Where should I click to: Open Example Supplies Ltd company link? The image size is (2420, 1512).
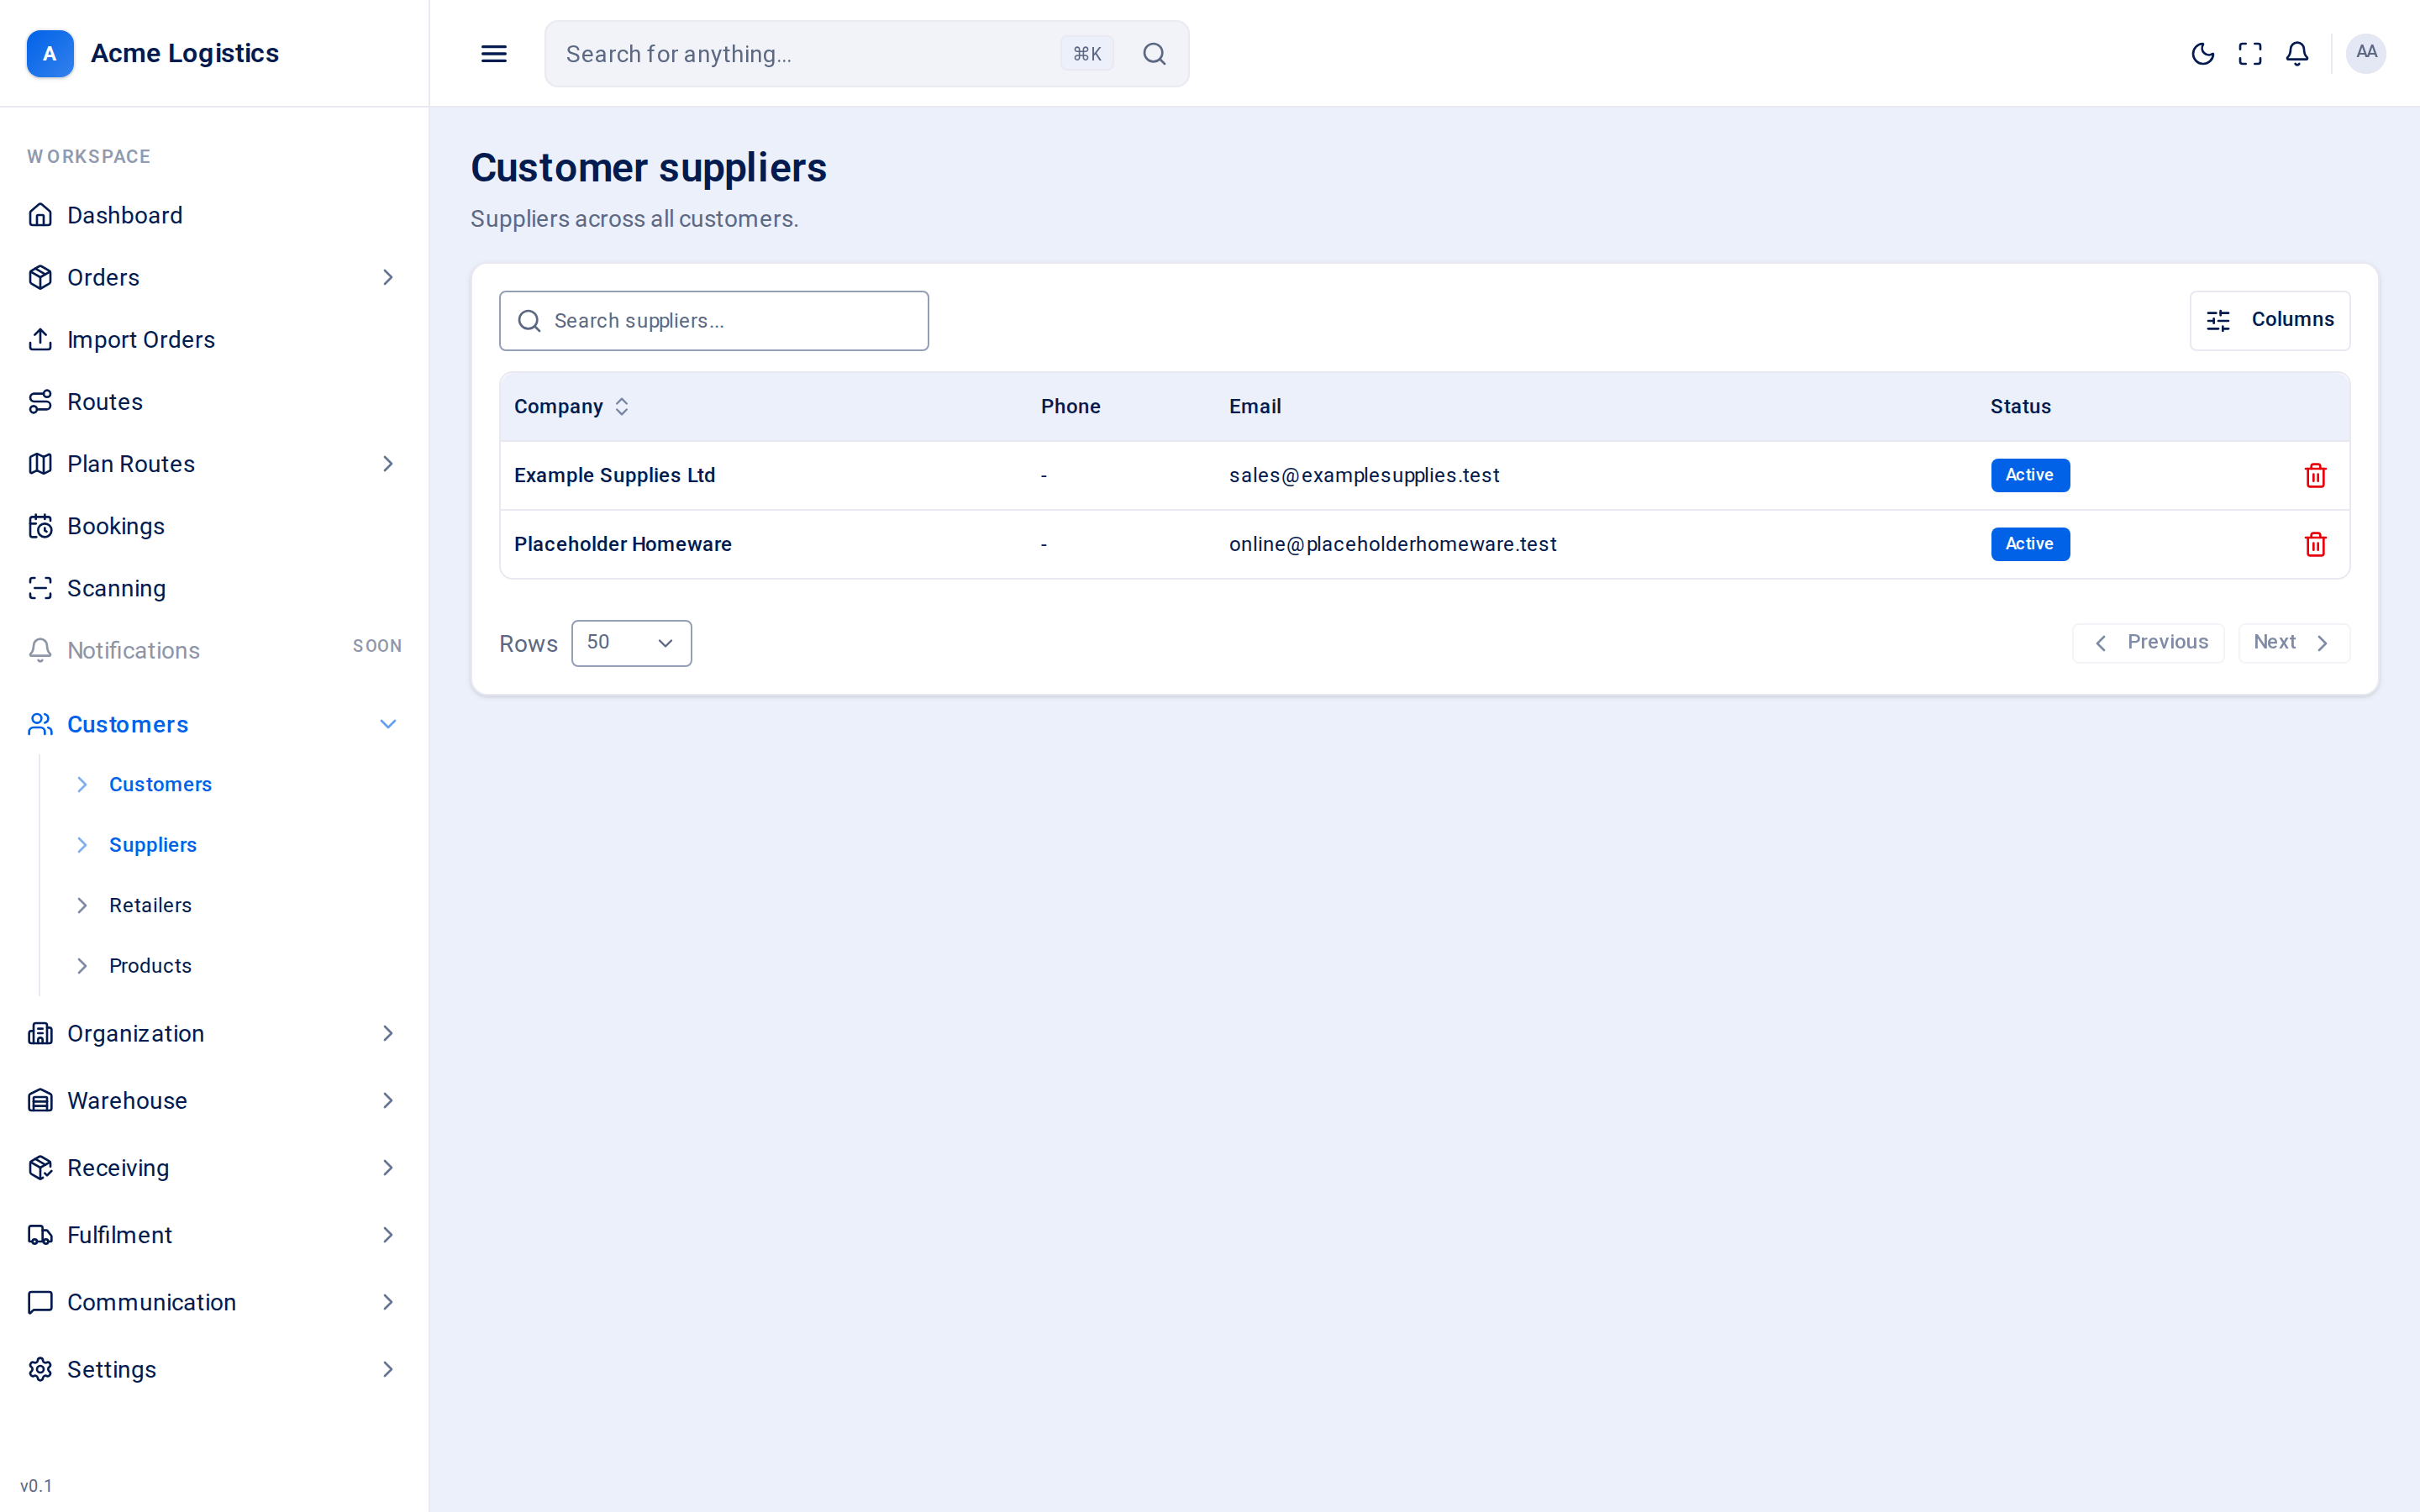click(614, 475)
